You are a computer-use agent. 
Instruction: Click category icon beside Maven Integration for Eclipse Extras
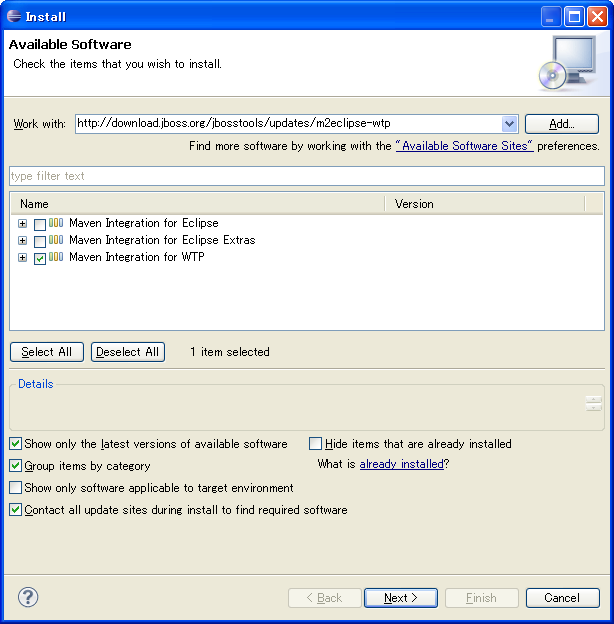click(x=56, y=240)
